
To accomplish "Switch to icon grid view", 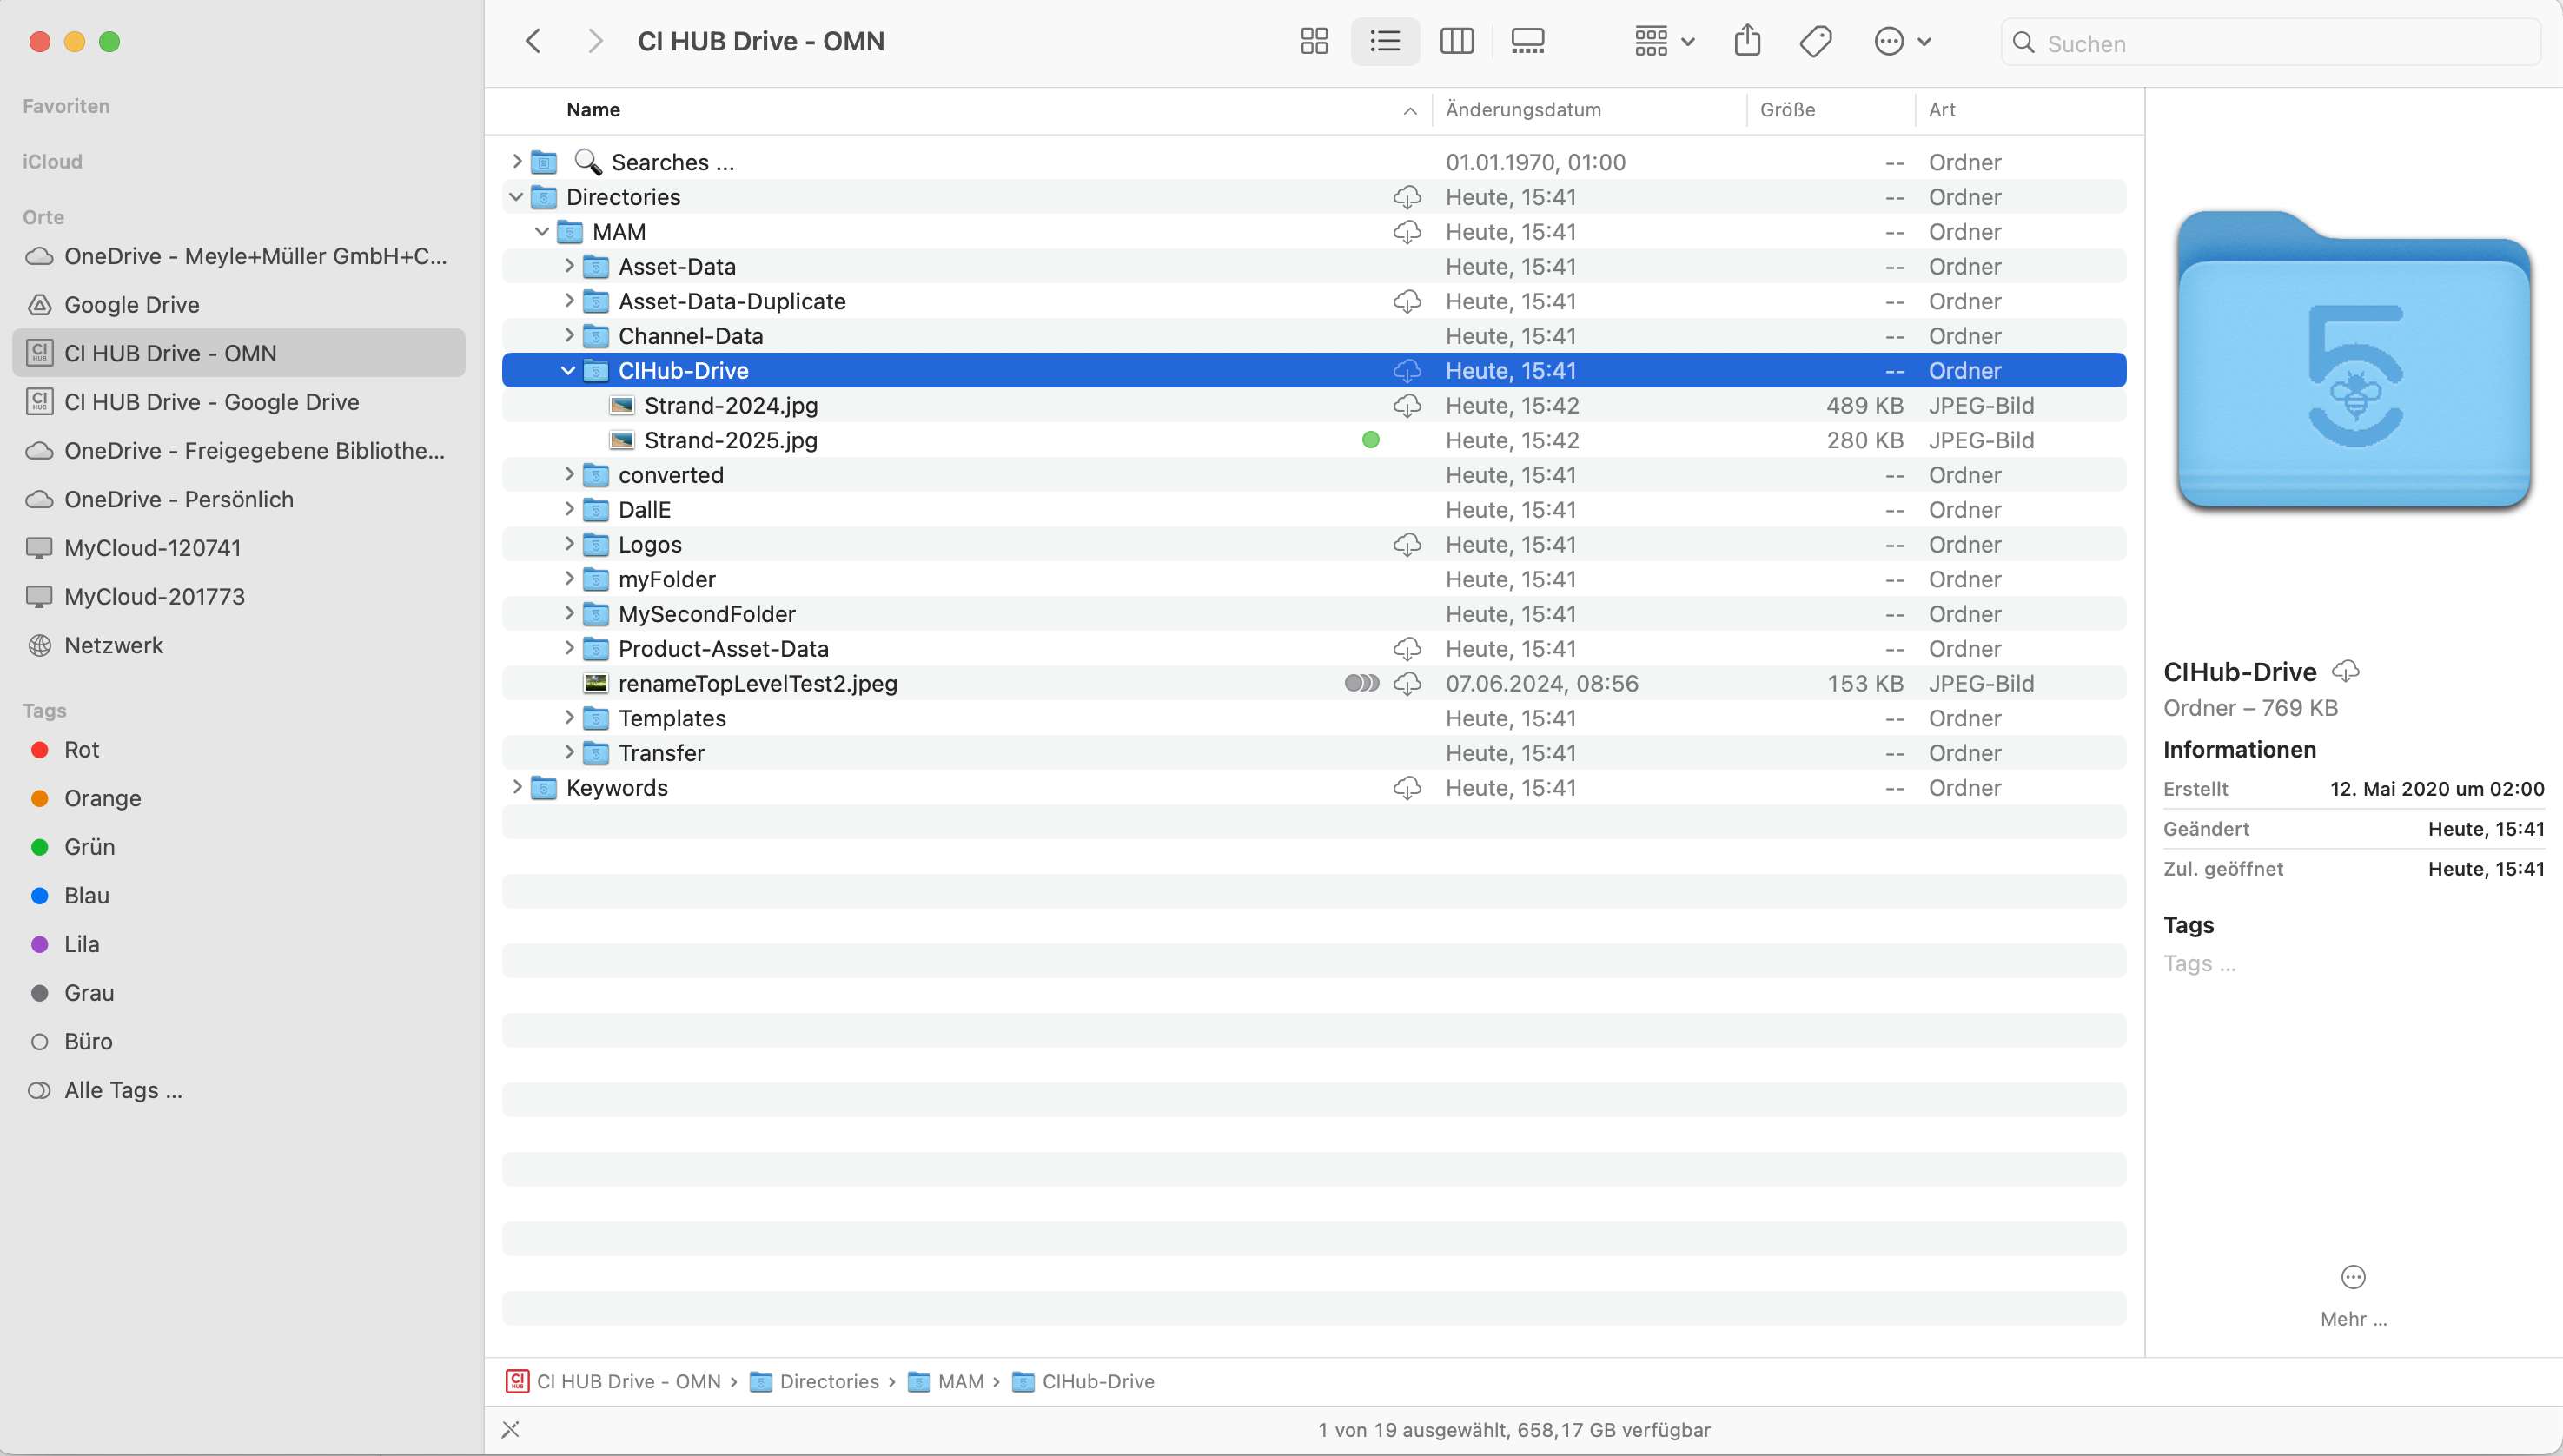I will pyautogui.click(x=1313, y=41).
